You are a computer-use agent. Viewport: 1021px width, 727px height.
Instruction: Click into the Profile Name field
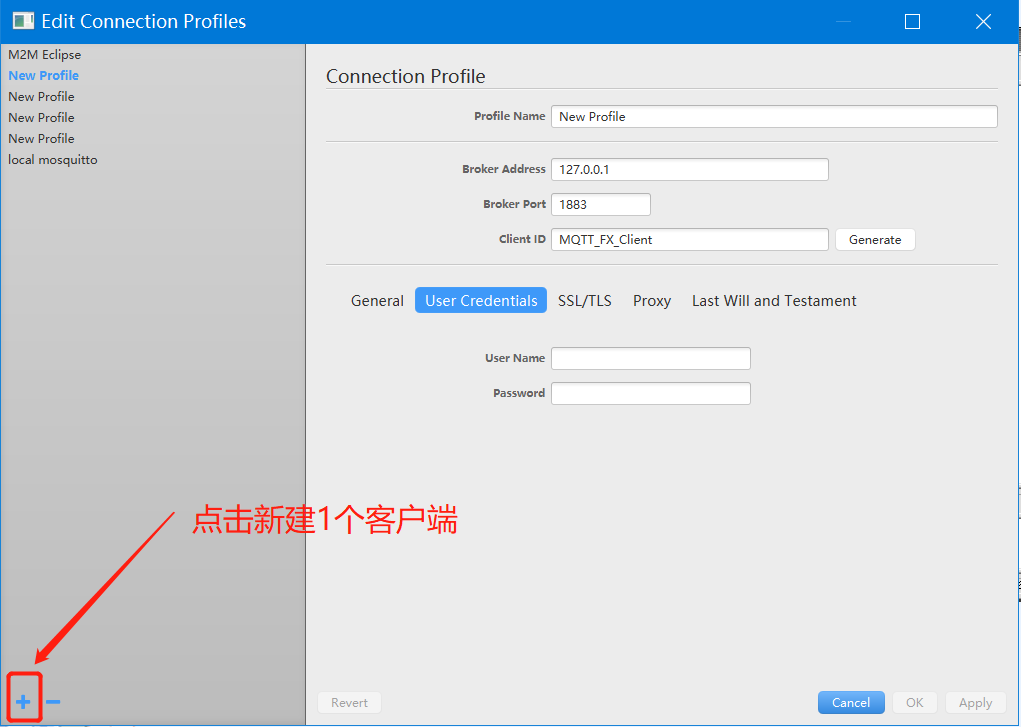(773, 117)
